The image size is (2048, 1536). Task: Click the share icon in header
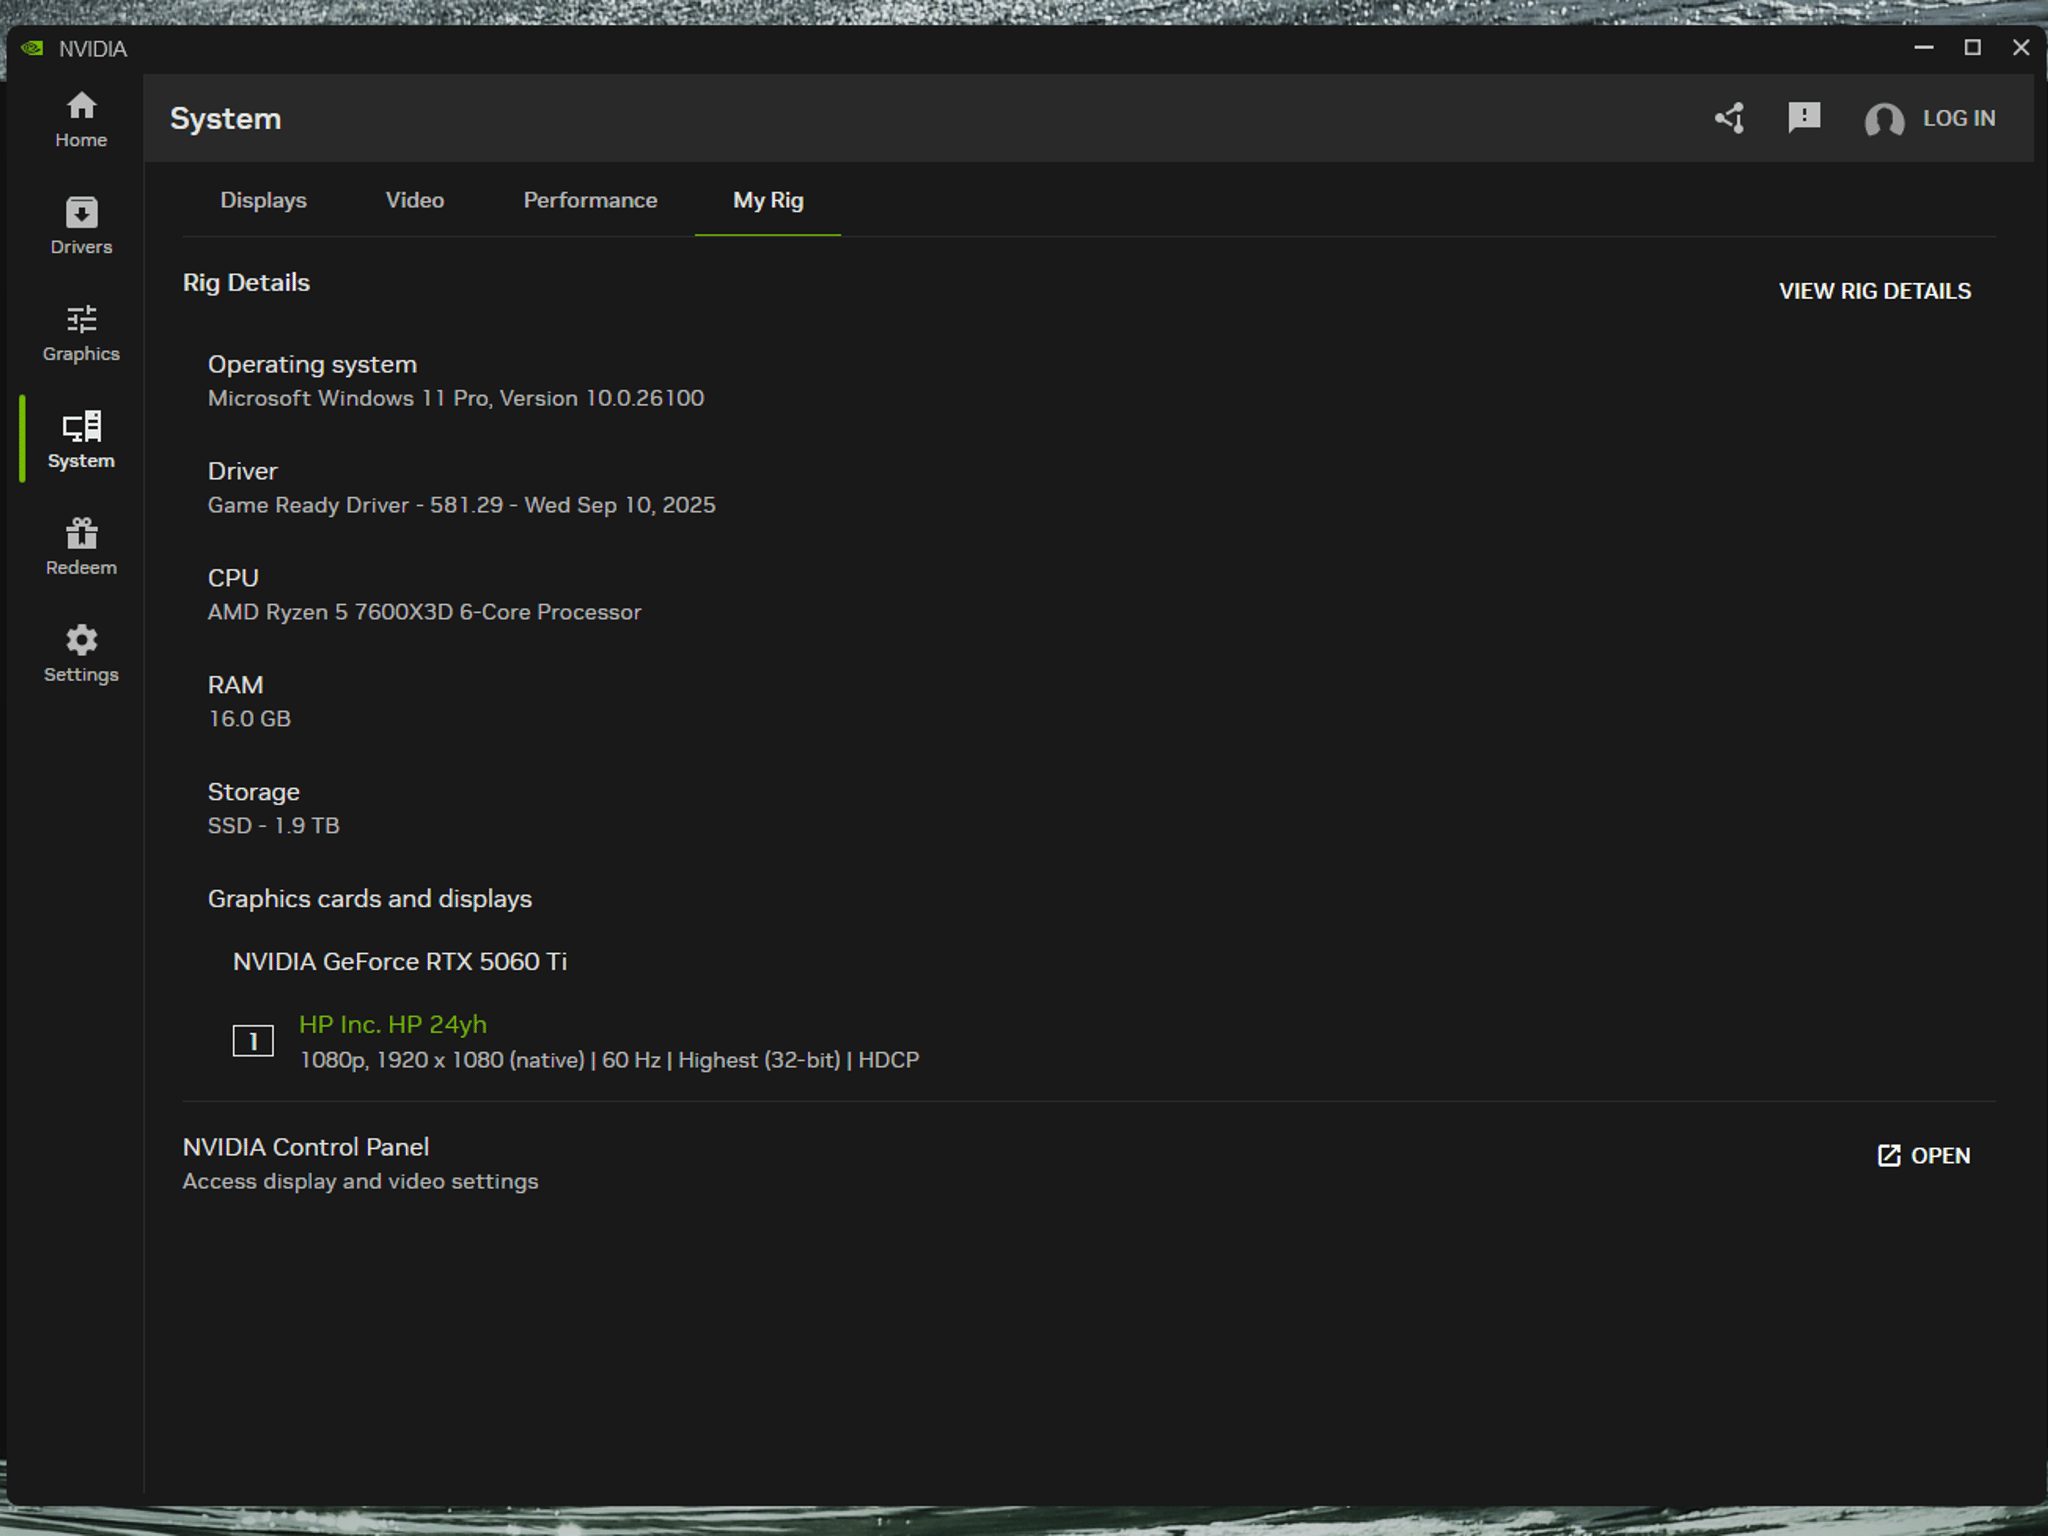1730,118
